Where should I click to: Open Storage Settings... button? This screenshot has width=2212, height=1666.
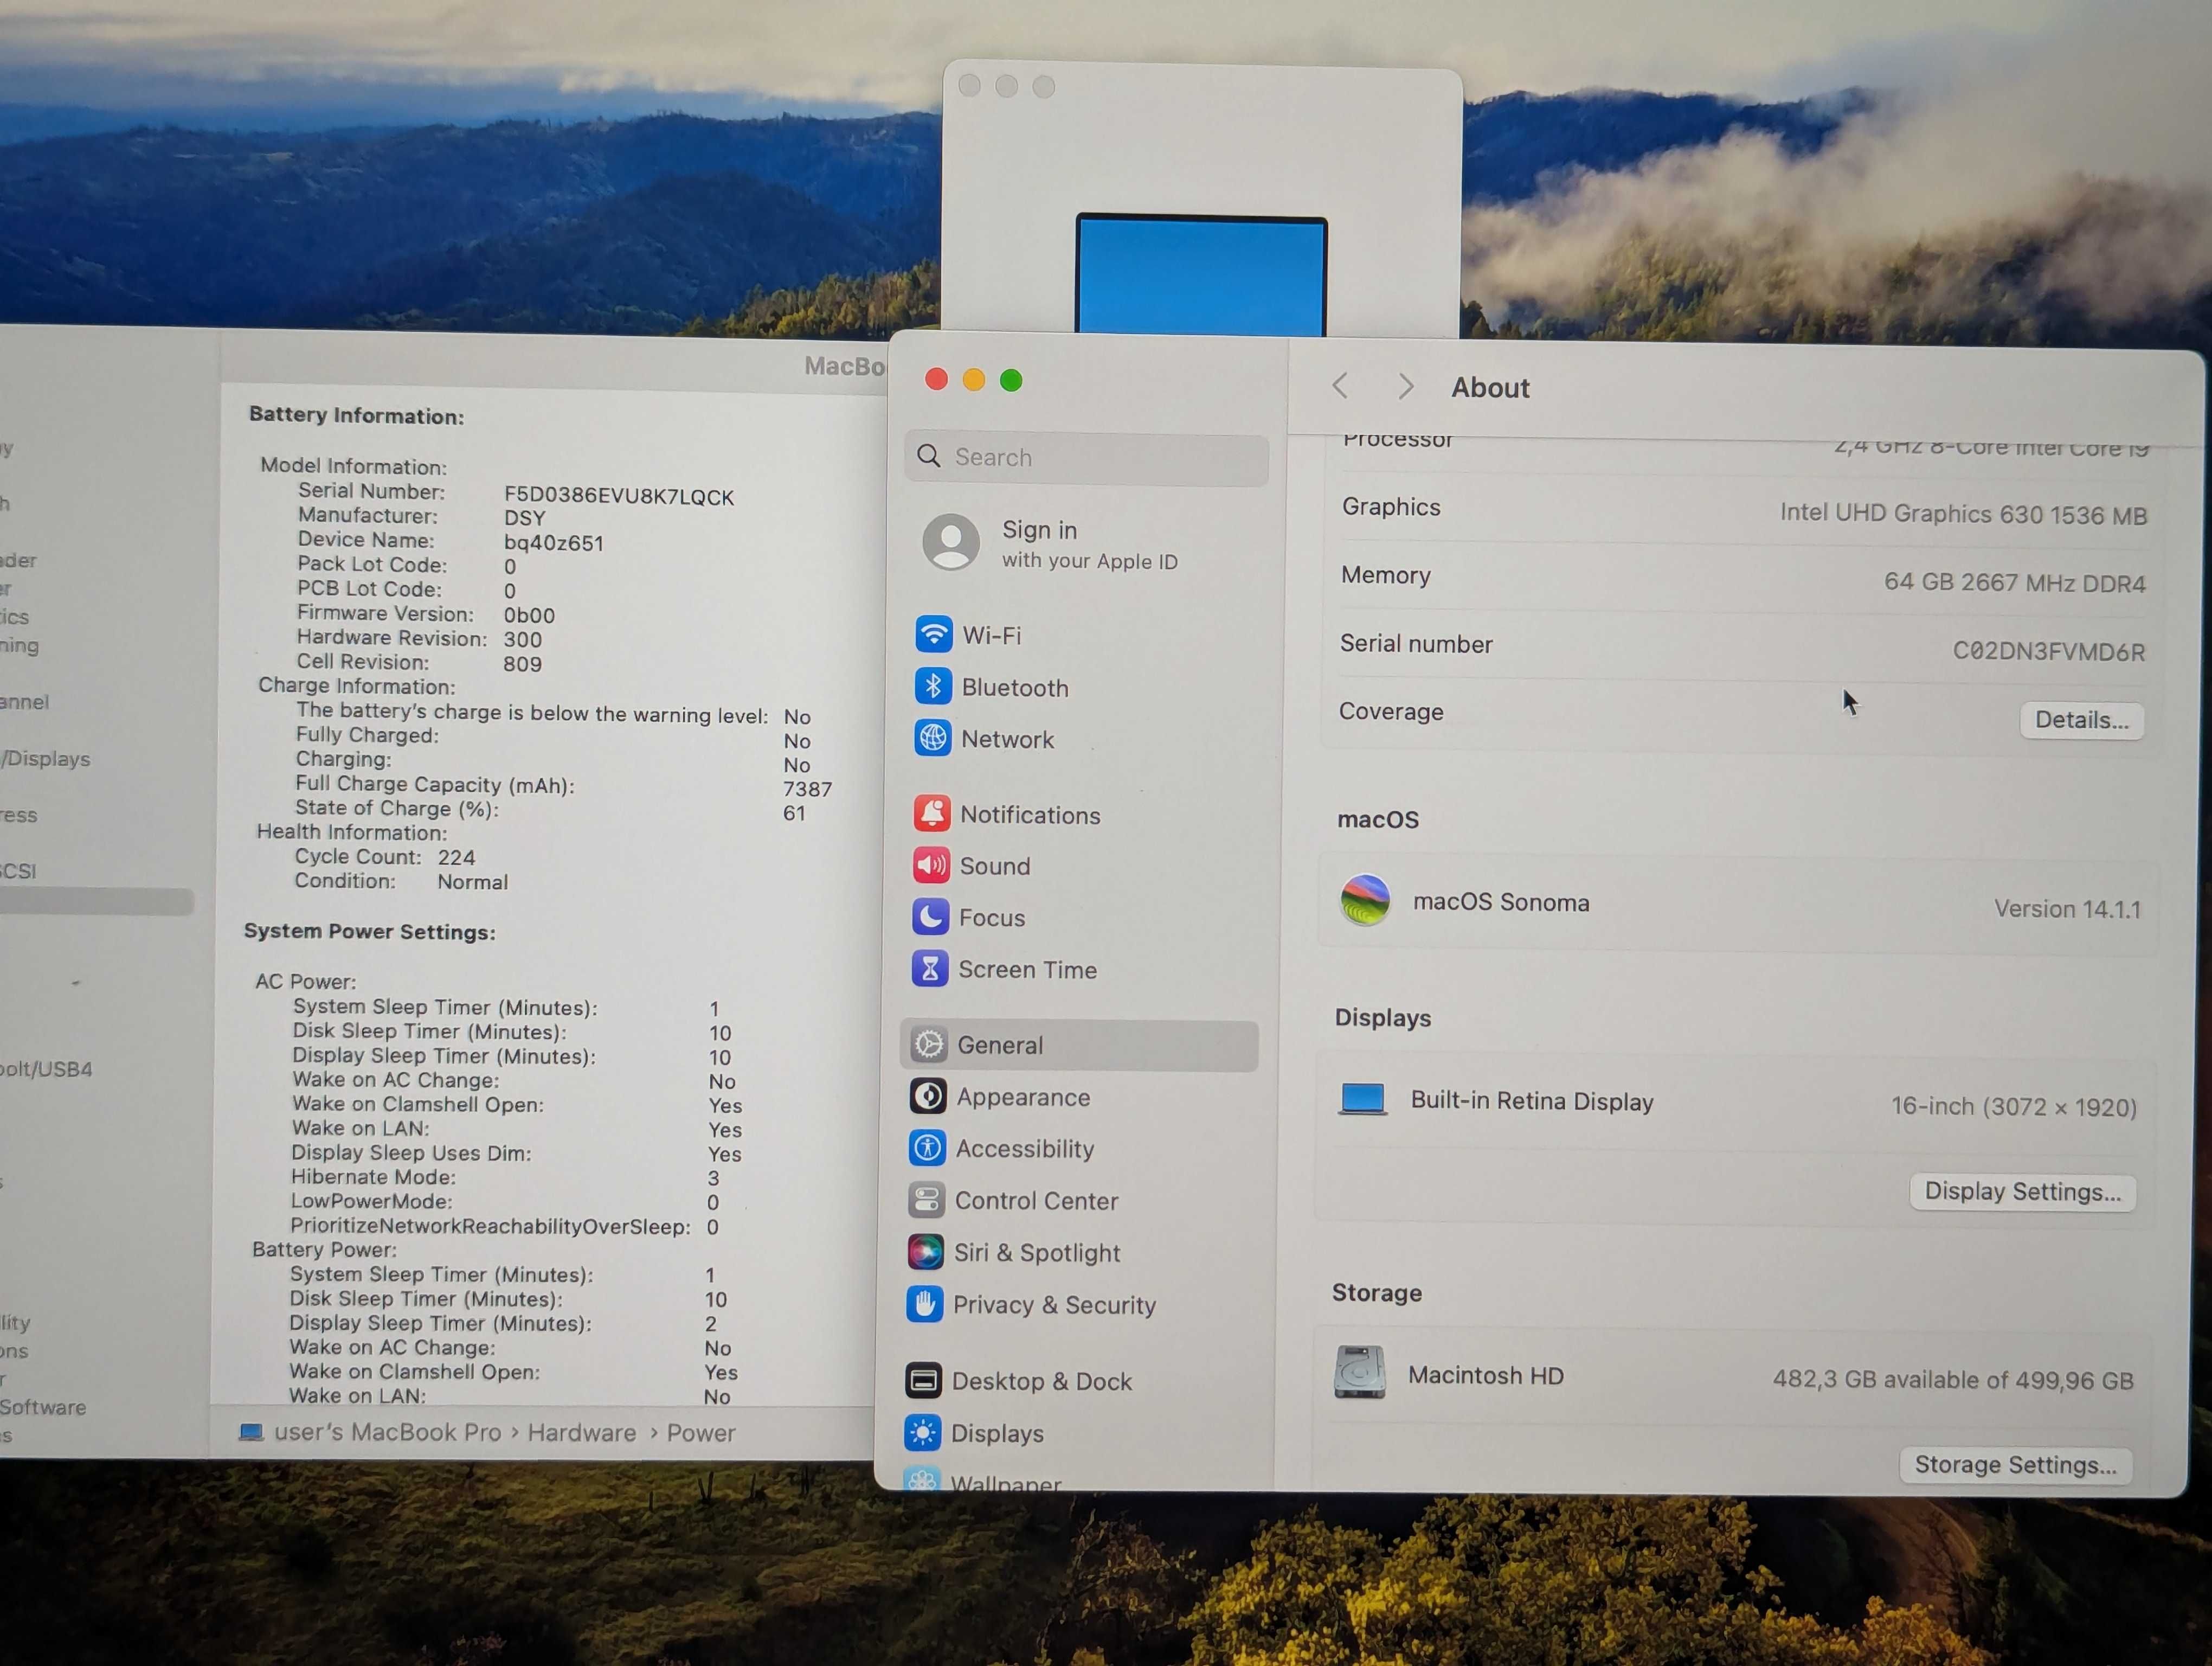click(2015, 1465)
